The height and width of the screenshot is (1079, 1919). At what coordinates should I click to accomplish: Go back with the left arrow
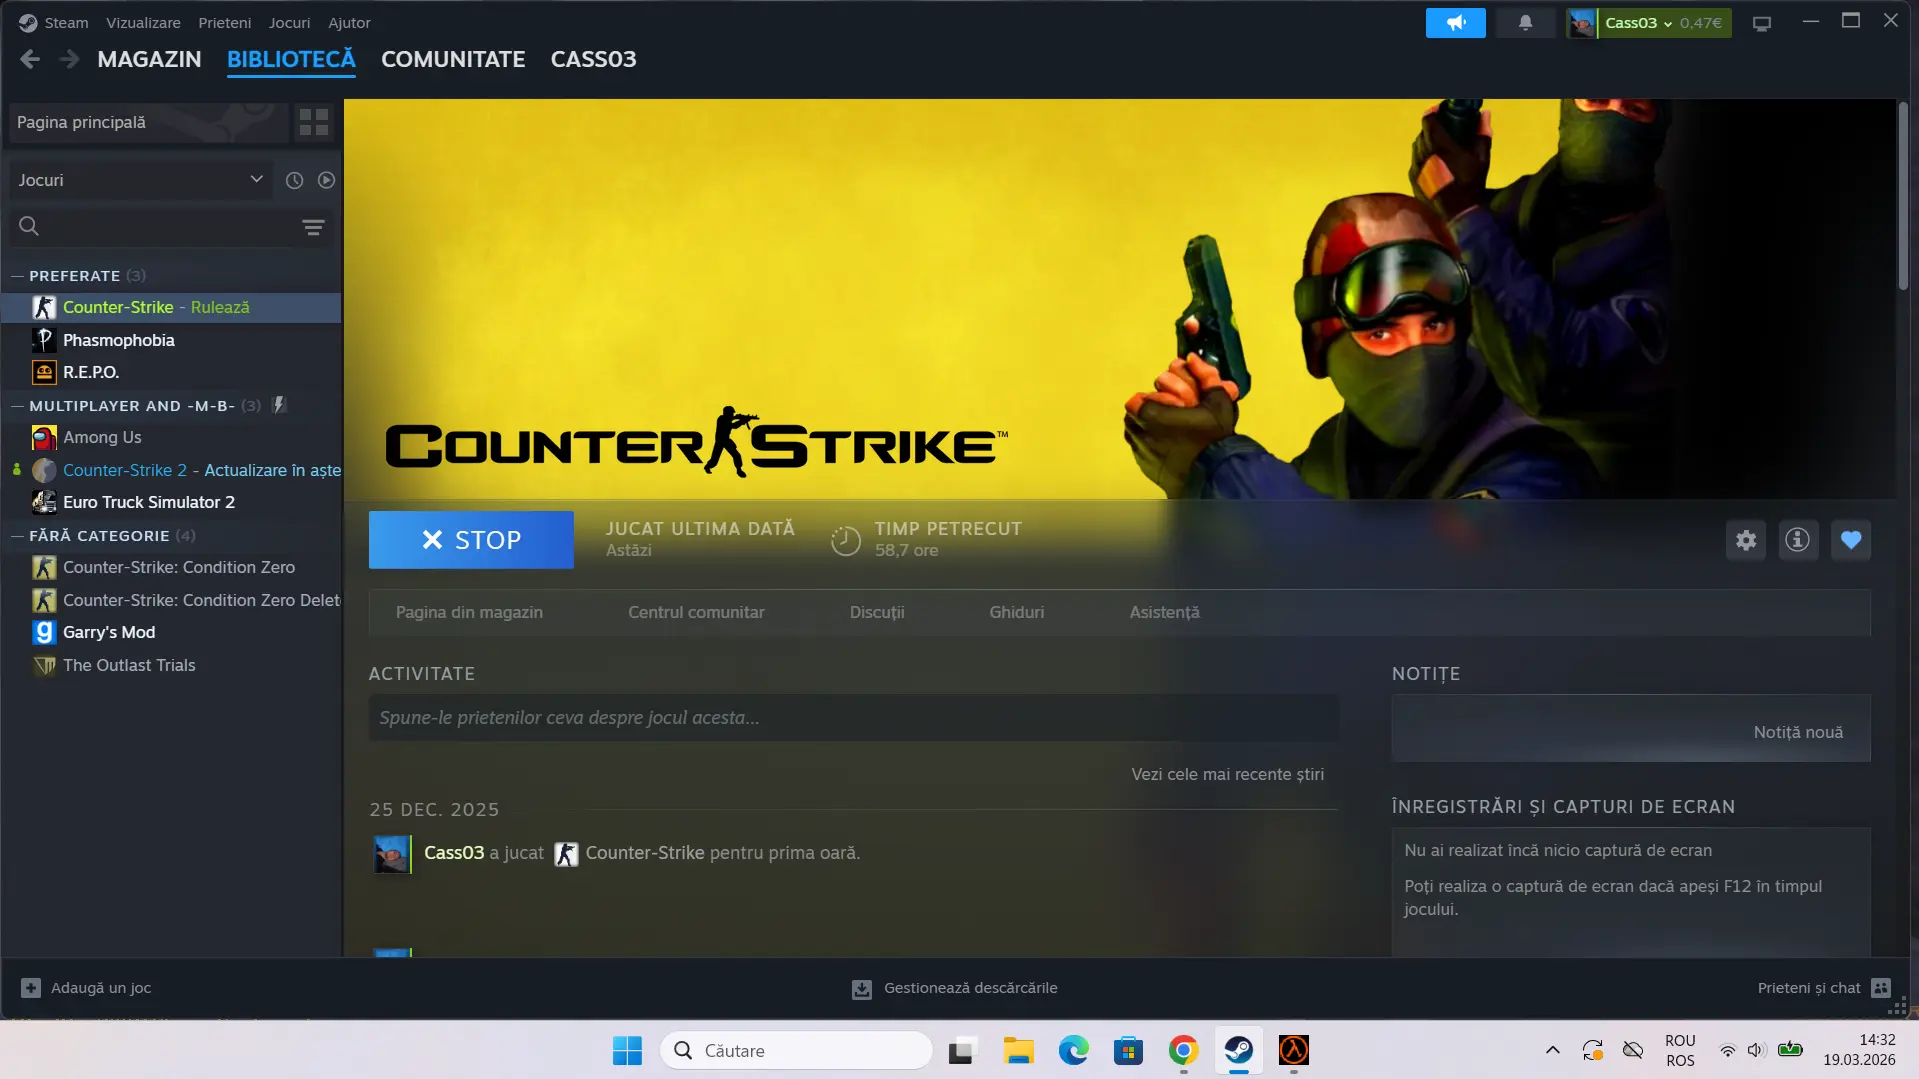(30, 60)
